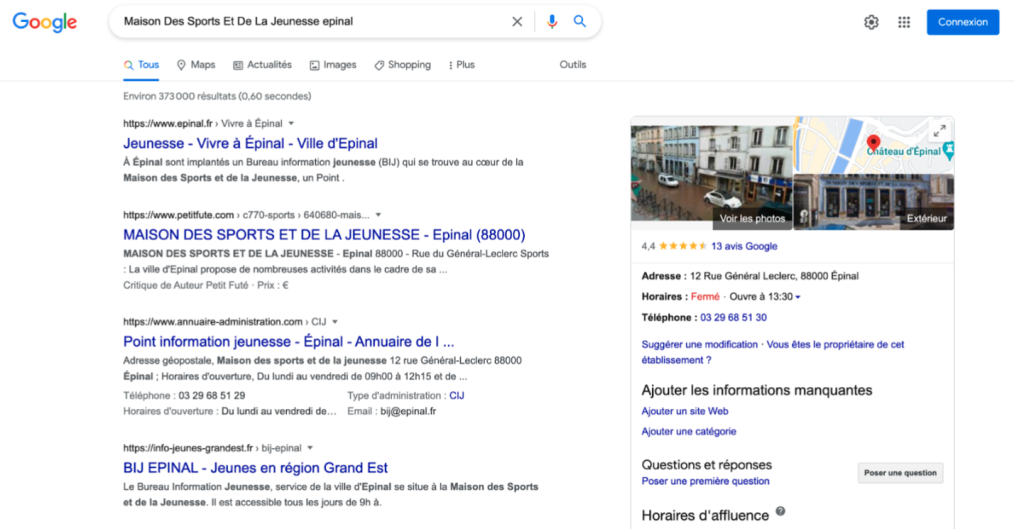Click the https://info-jeunes-grandest.fr URL text
The image size is (1024, 529).
click(188, 448)
